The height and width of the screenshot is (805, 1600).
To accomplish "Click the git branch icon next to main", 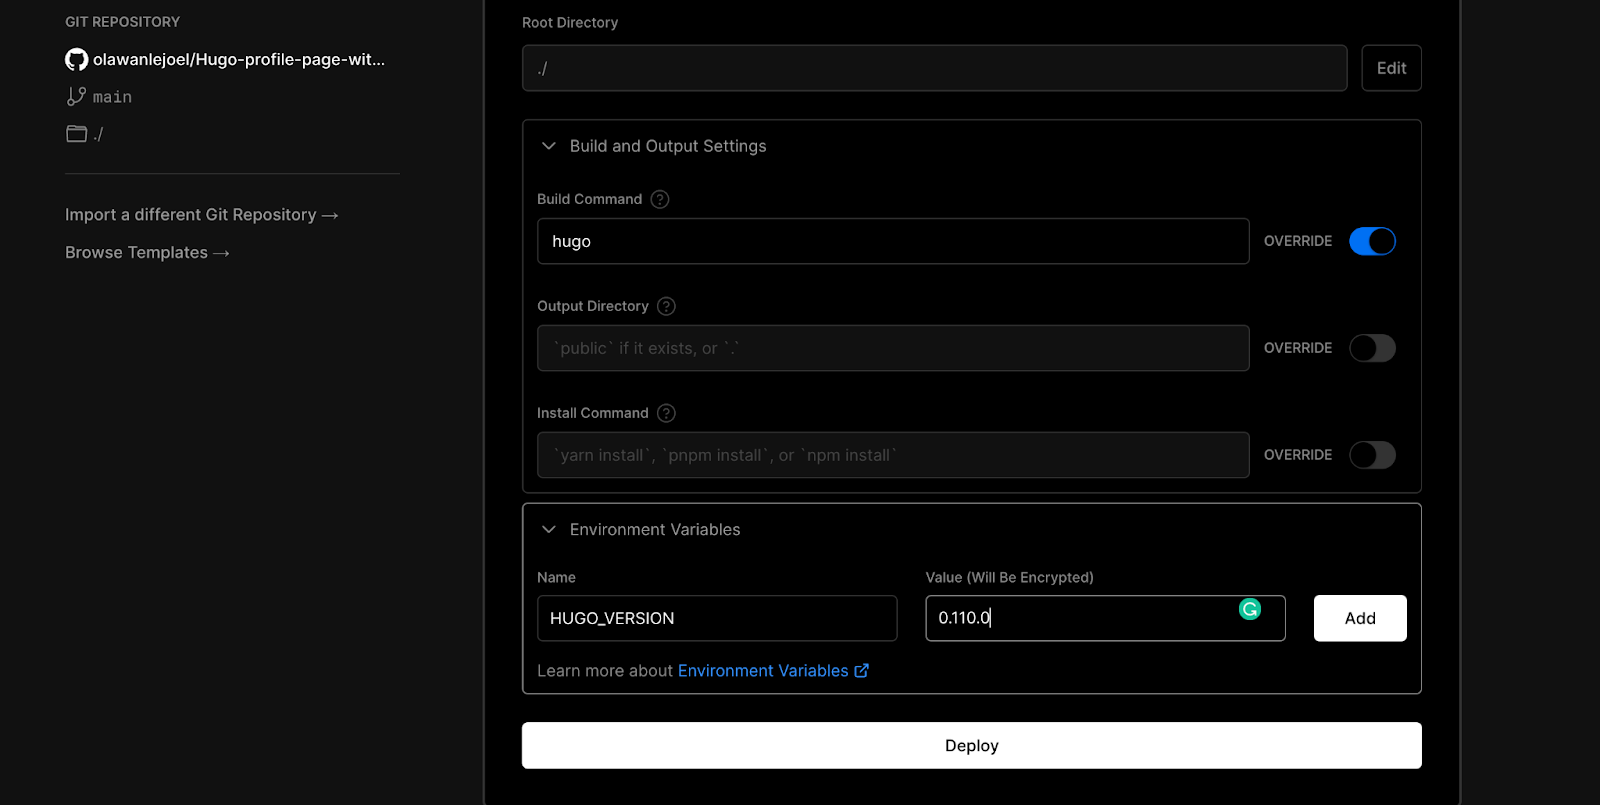I will pos(76,96).
